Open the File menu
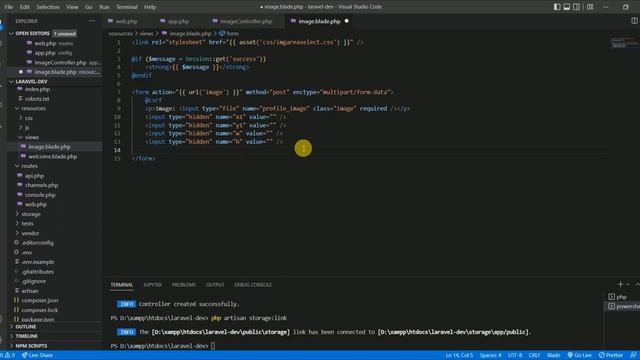Image resolution: width=640 pixels, height=360 pixels. [x=9, y=7]
